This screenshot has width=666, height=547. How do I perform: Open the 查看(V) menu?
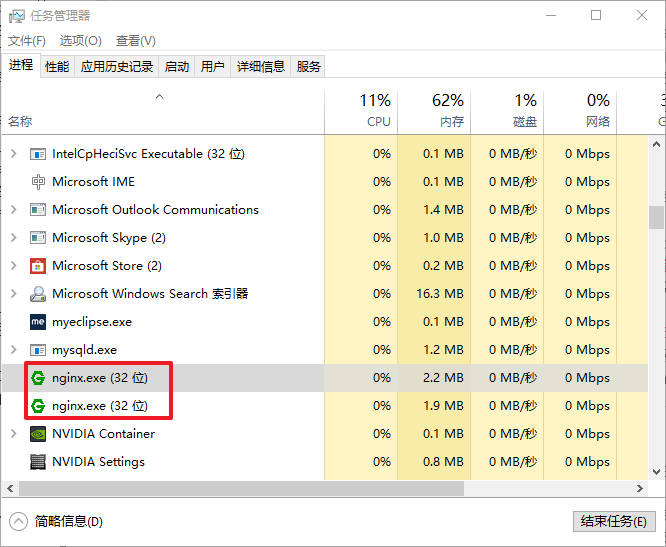(x=135, y=41)
